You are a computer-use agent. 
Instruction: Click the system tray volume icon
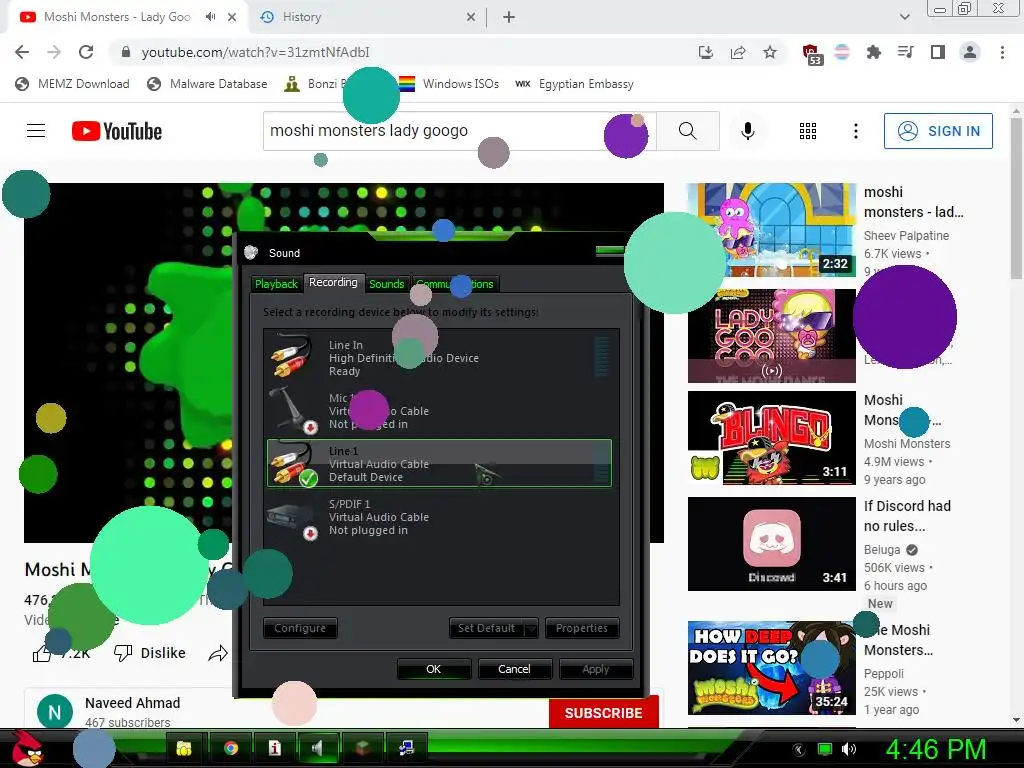[849, 749]
